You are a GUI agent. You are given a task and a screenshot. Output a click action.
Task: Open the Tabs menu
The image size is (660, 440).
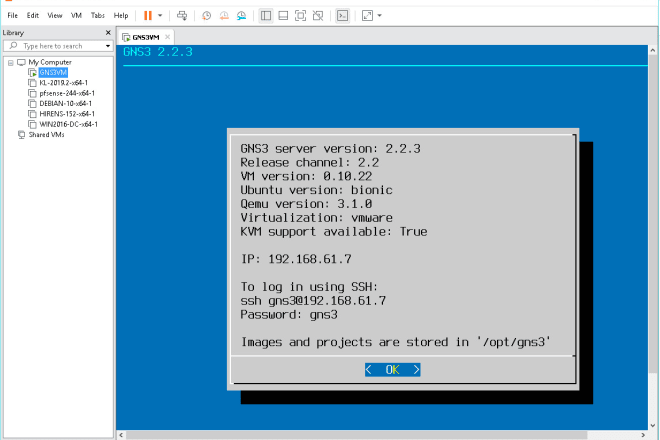[x=98, y=16]
